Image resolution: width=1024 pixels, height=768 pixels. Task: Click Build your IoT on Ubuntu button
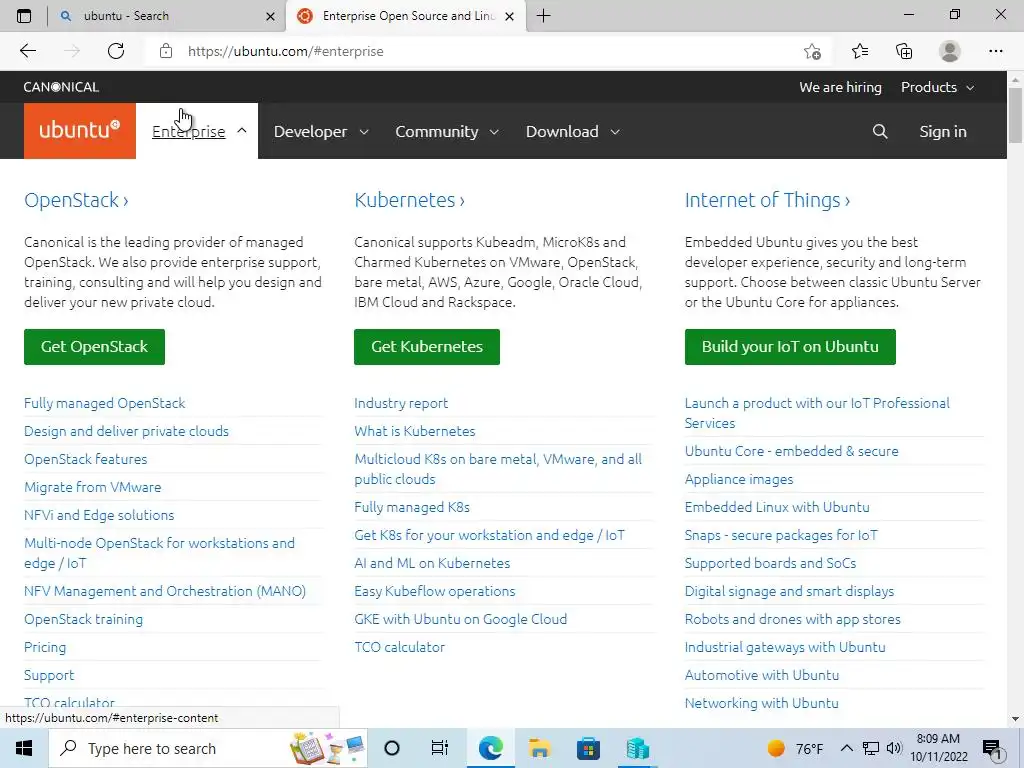[x=790, y=347]
